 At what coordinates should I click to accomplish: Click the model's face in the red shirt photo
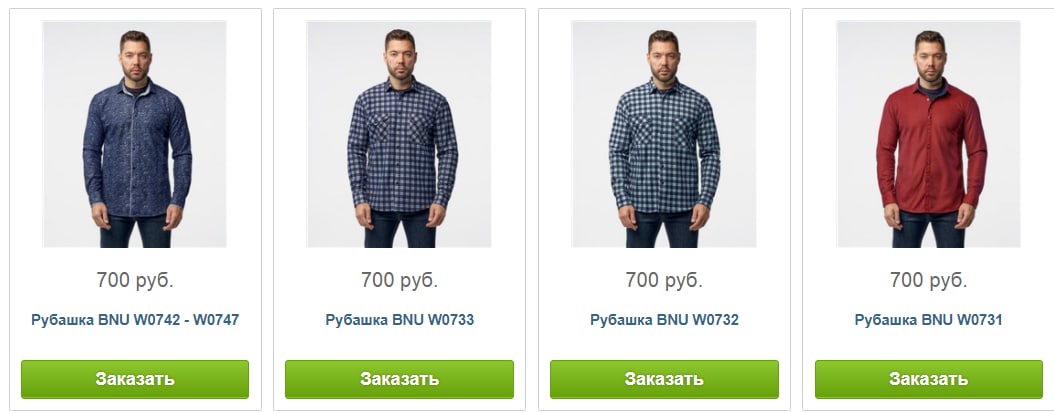coord(929,59)
